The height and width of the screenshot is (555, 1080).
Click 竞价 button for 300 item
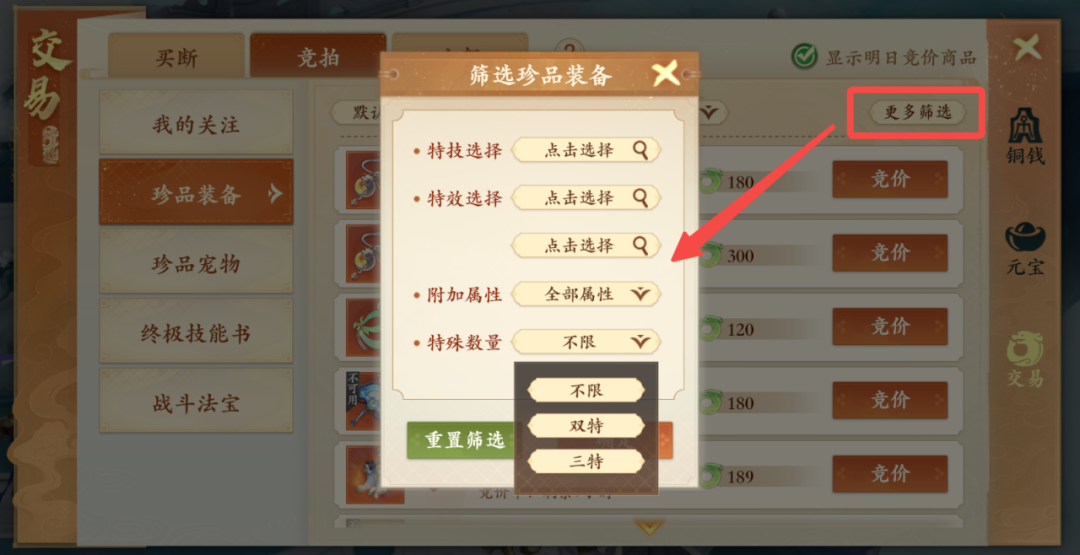890,253
